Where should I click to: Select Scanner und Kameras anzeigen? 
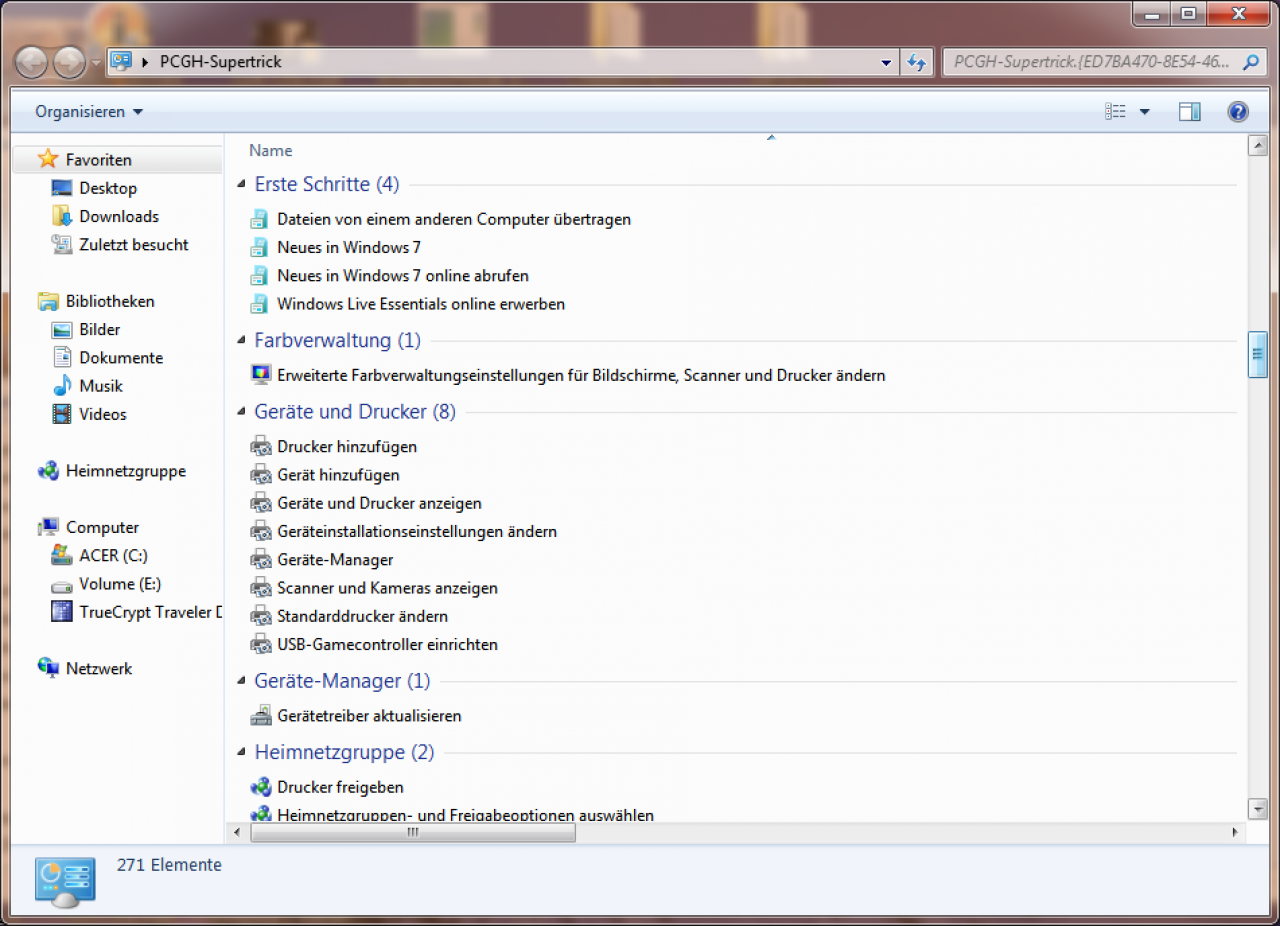point(387,588)
